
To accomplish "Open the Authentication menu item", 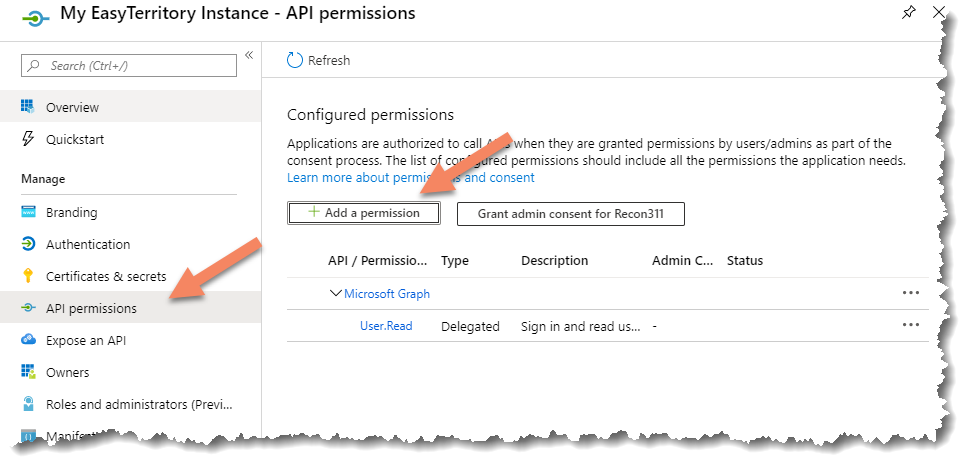I will pos(88,244).
